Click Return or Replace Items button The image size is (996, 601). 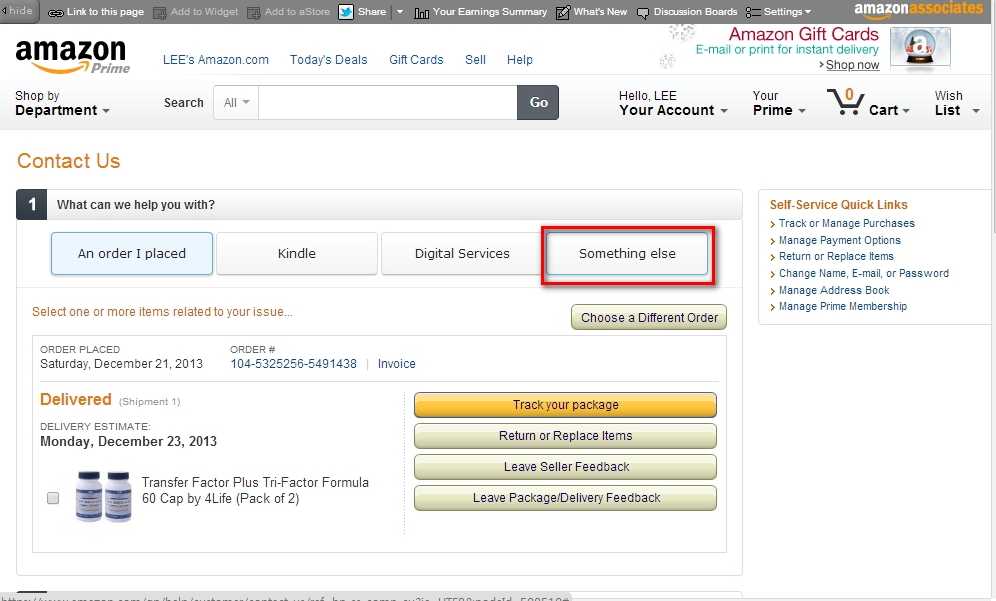coord(565,436)
